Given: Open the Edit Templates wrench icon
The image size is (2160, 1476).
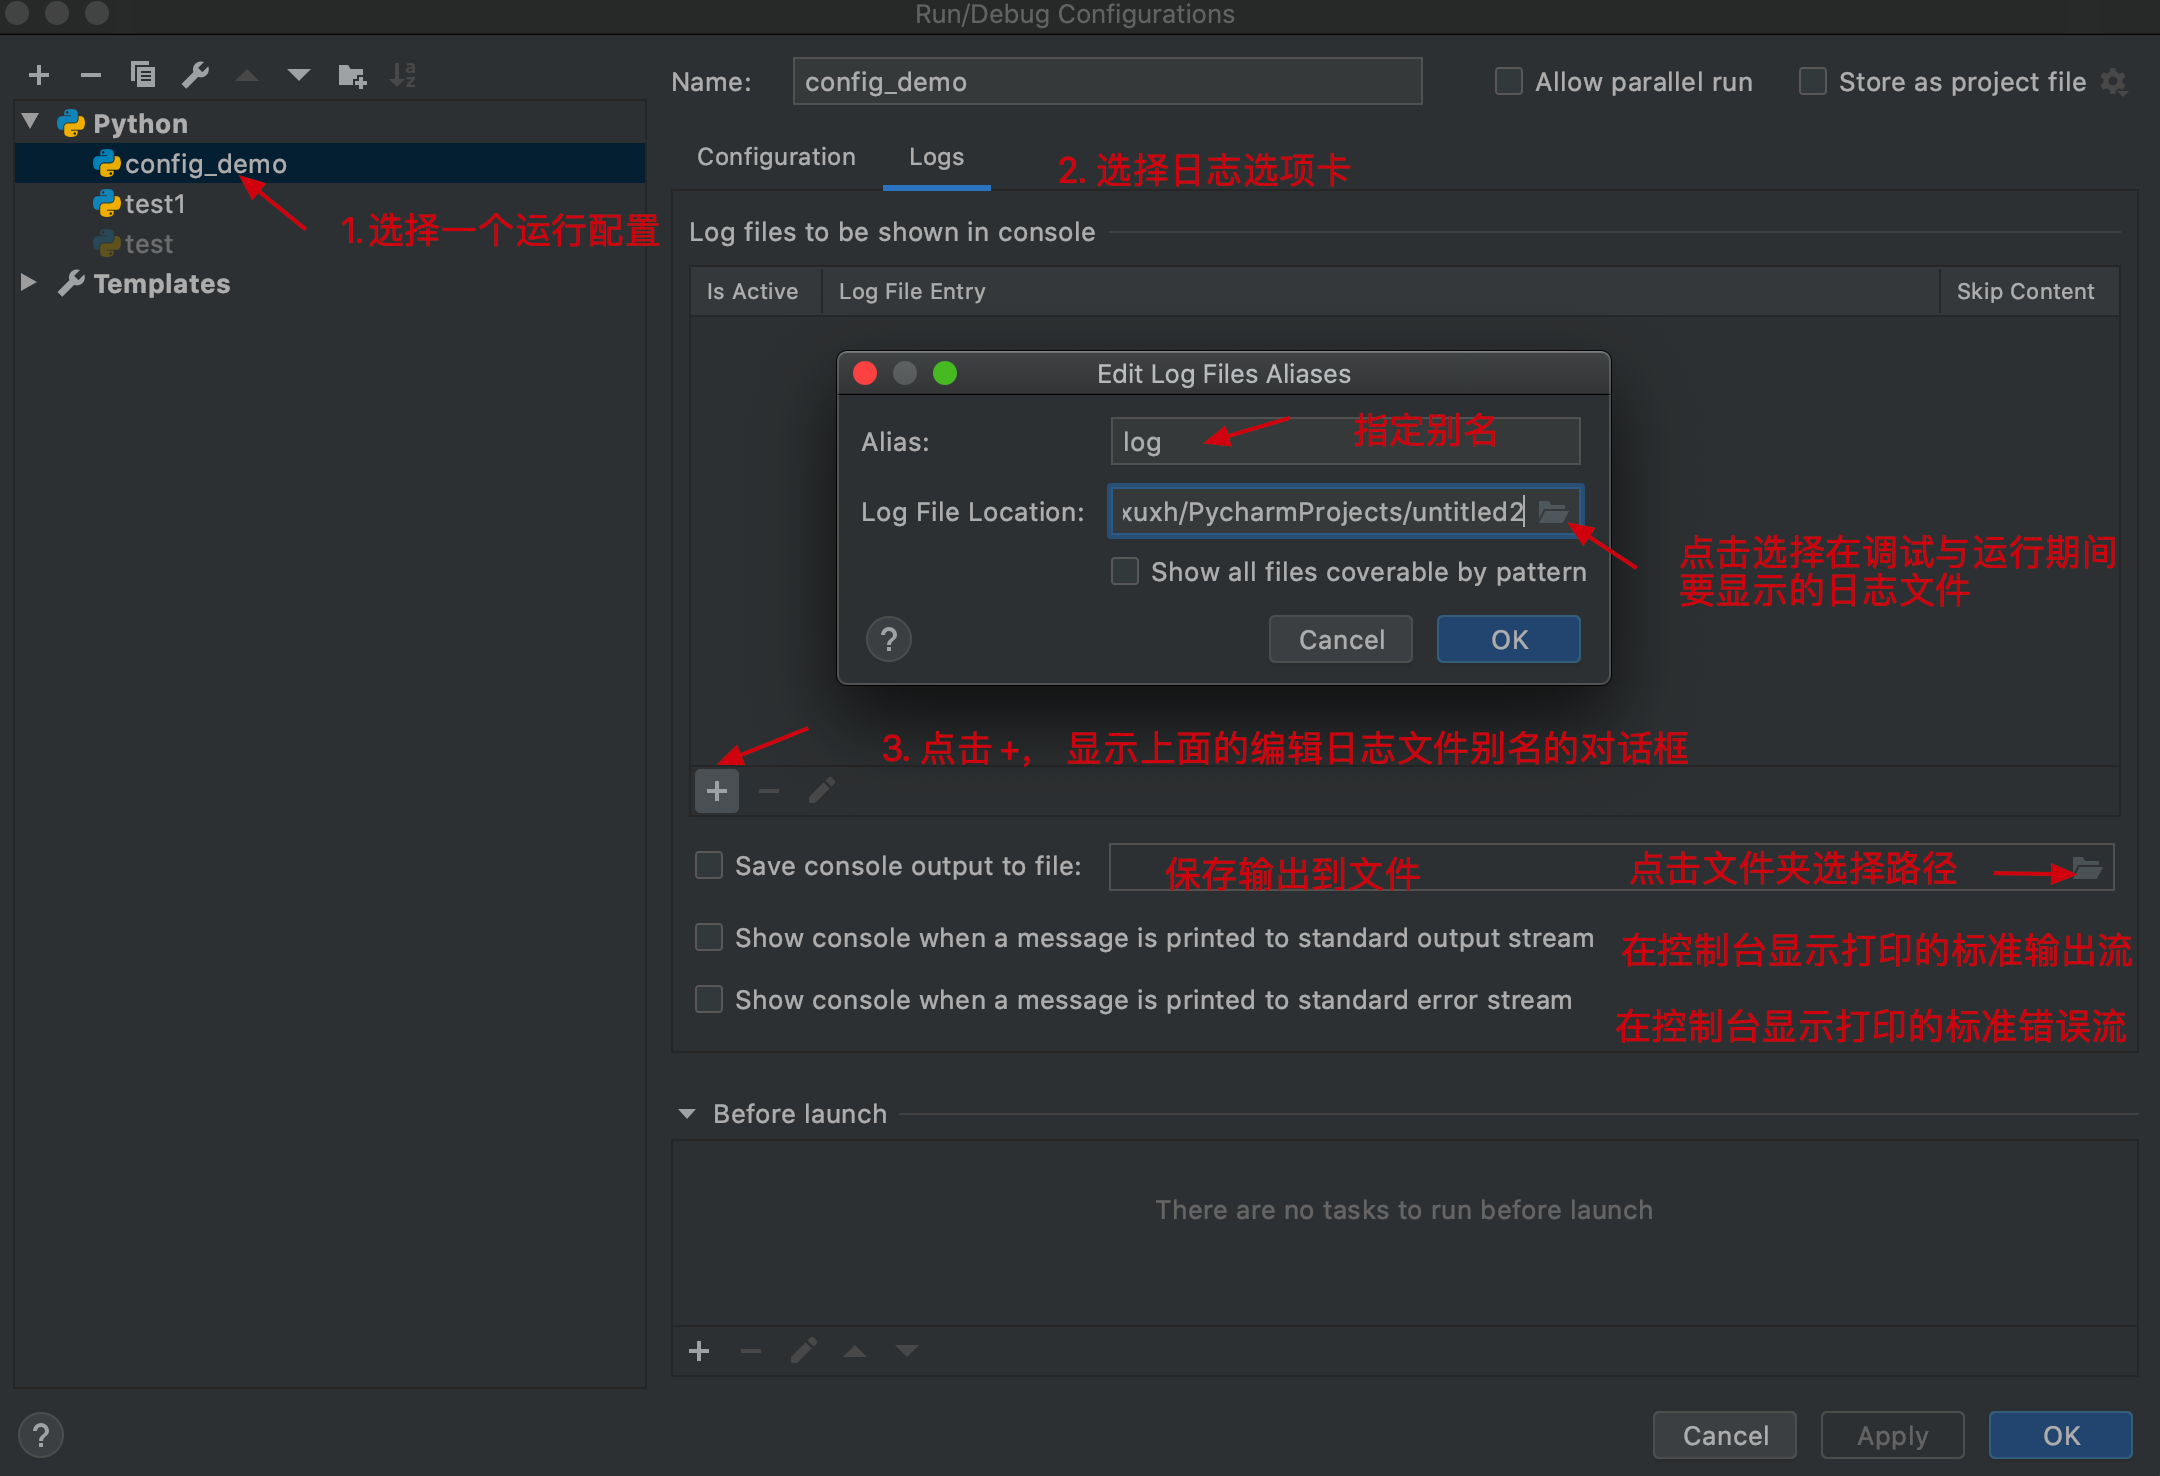Looking at the screenshot, I should click(x=195, y=75).
